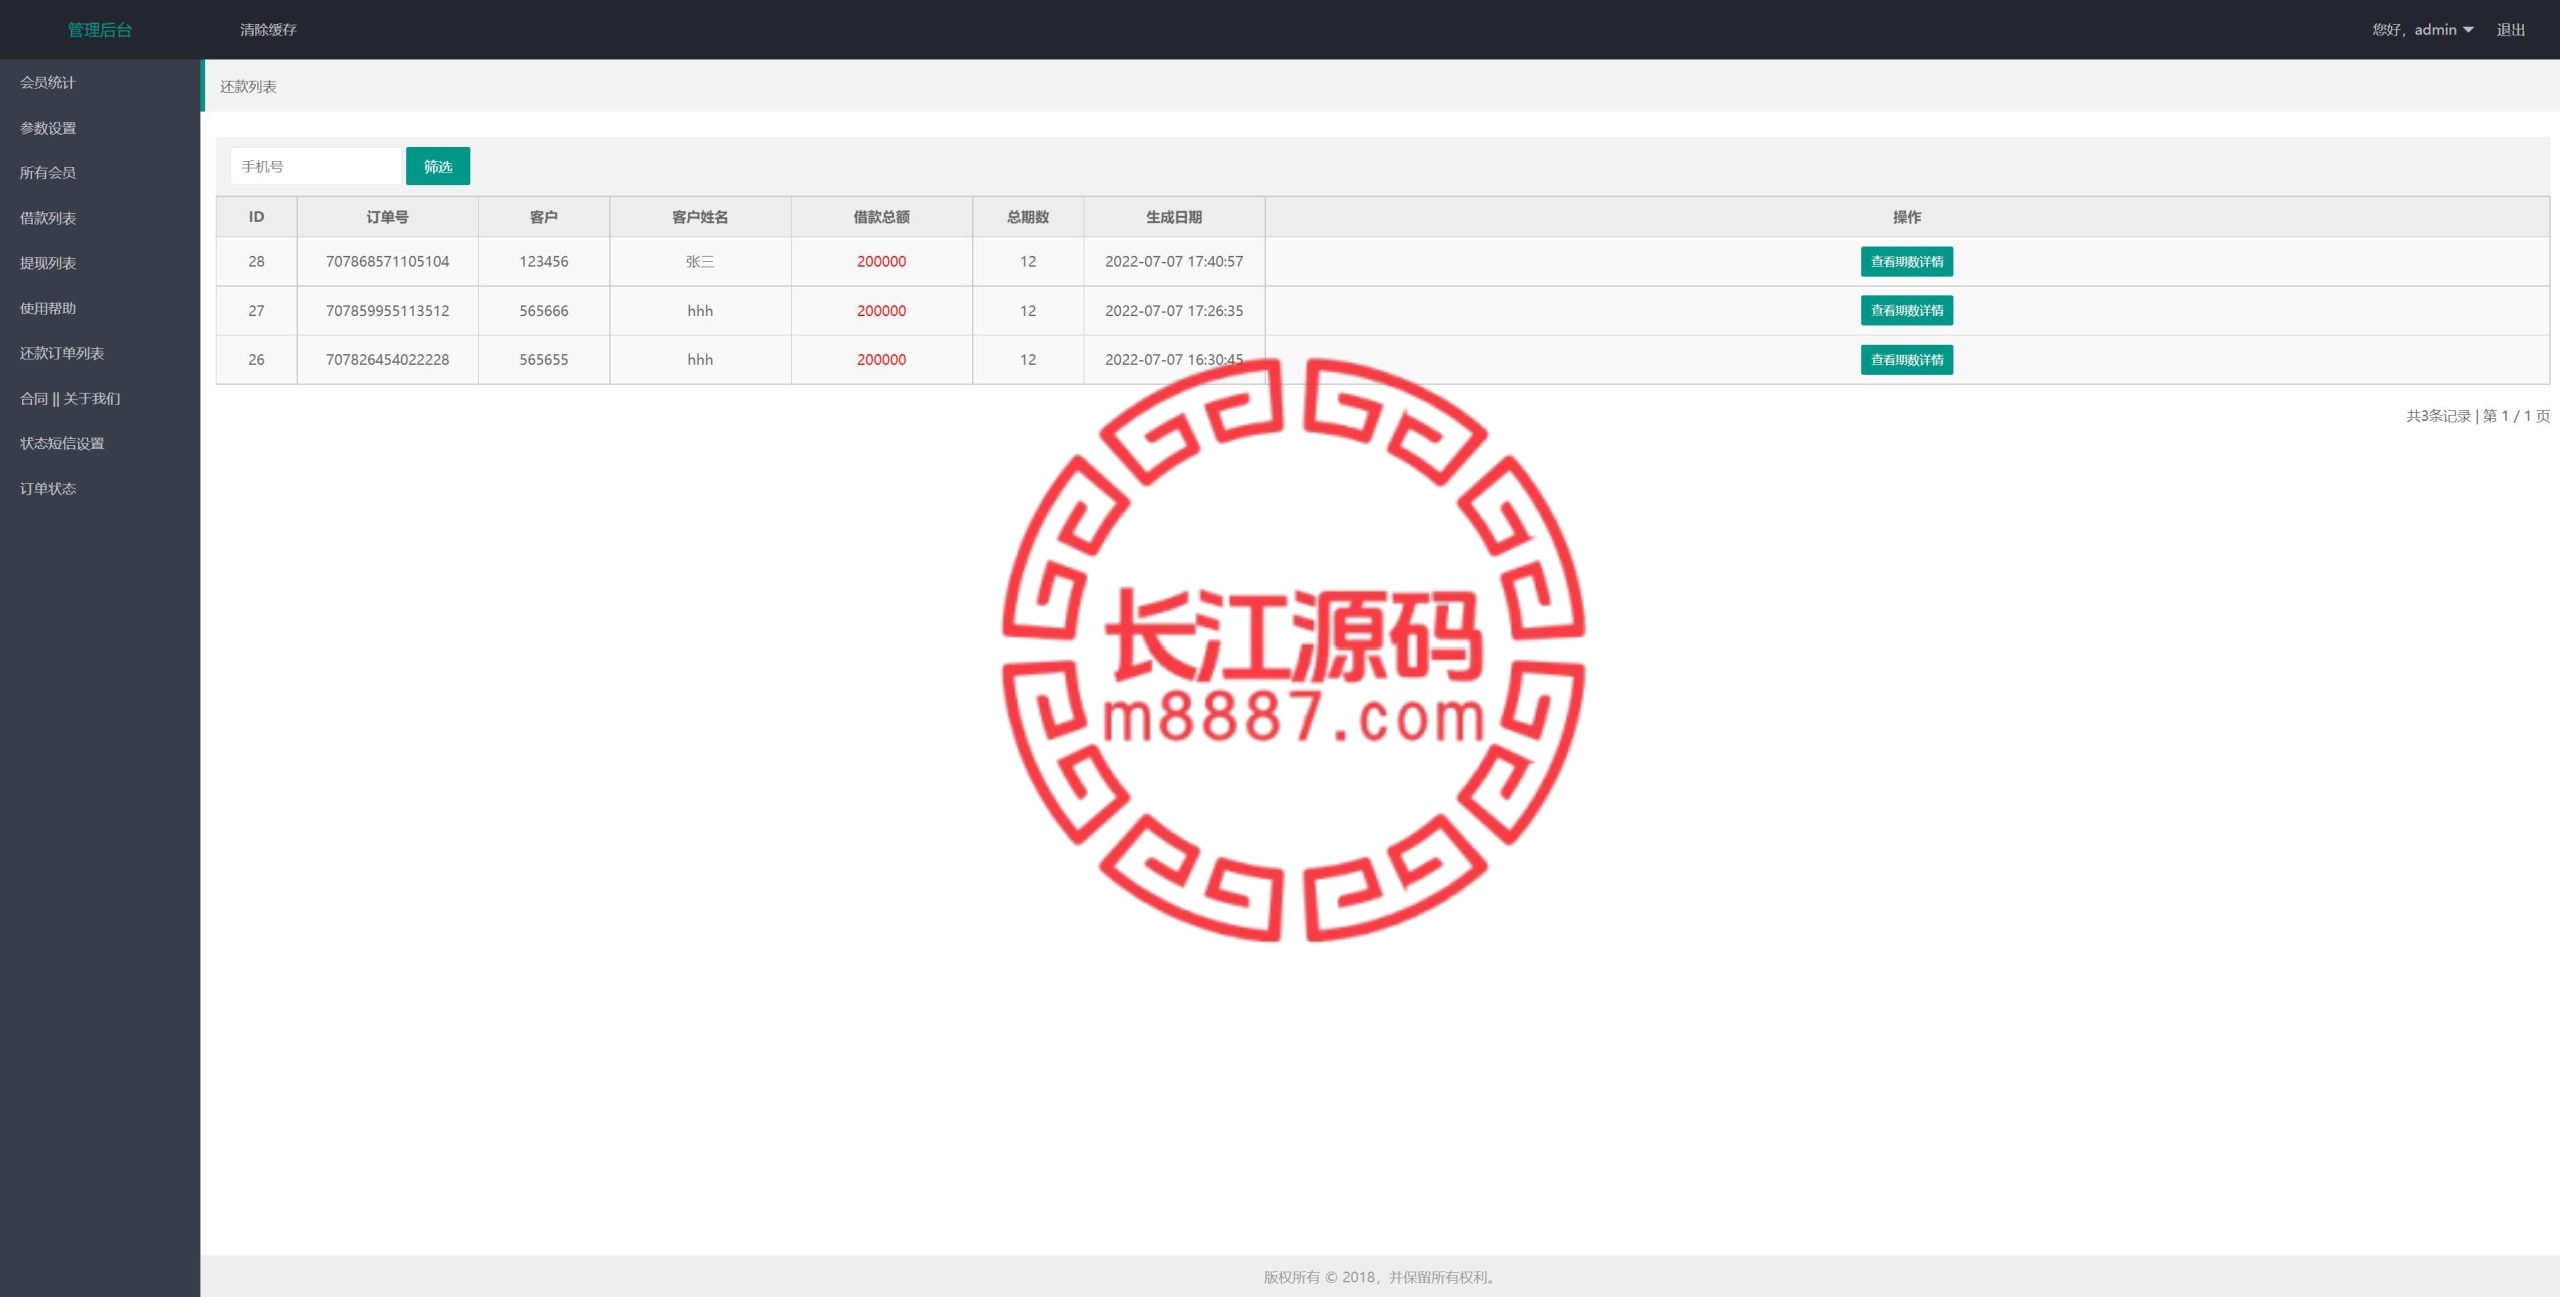Click the 客户姓名 column header
The width and height of the screenshot is (2560, 1297).
pos(700,217)
